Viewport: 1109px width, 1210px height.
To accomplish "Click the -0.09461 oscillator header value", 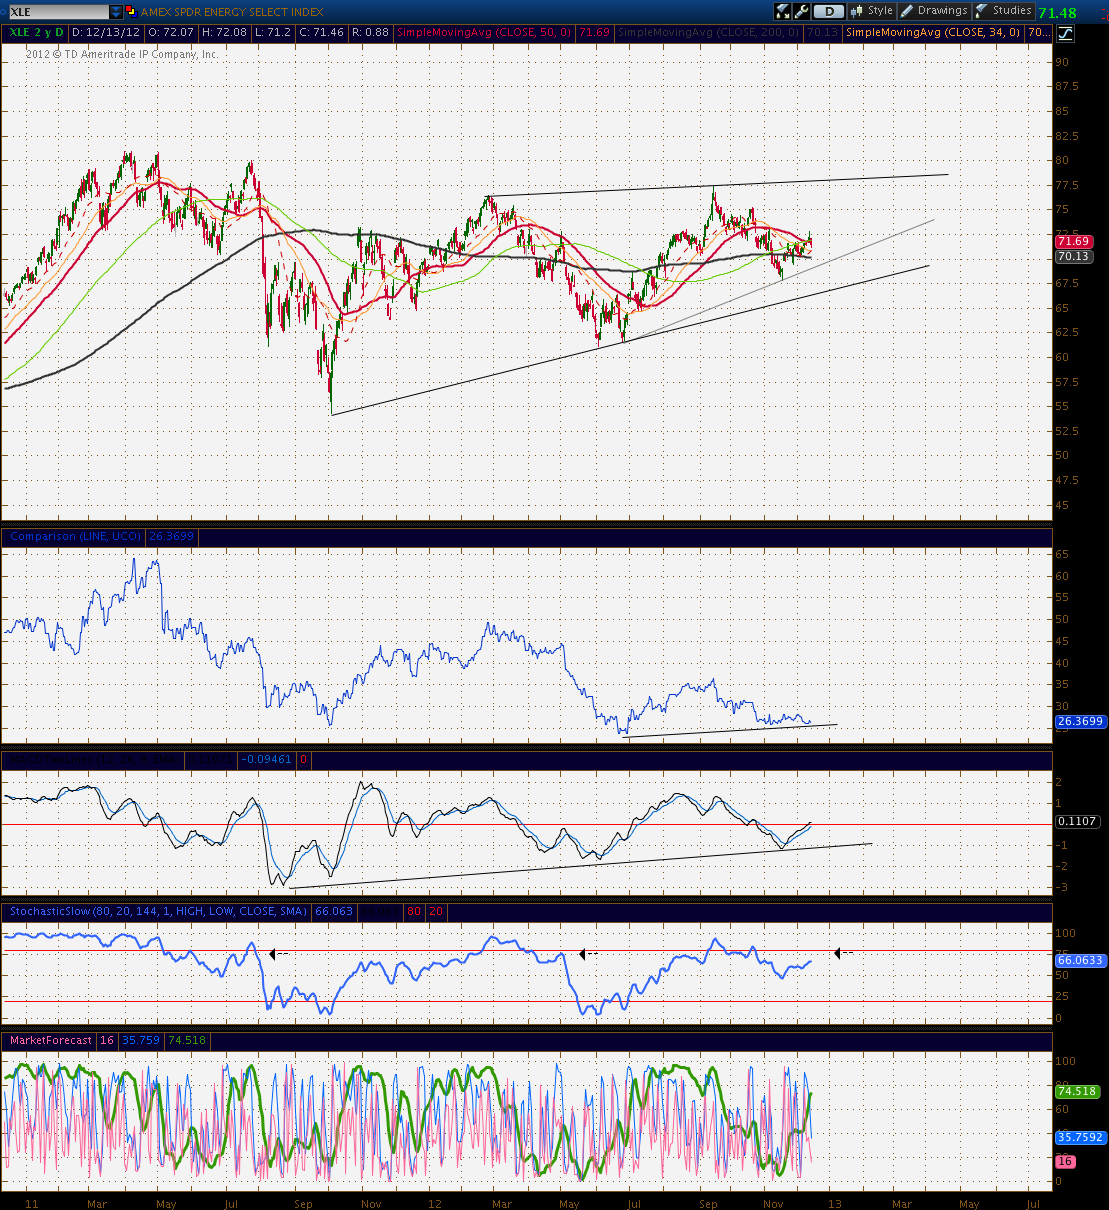I will tap(267, 760).
